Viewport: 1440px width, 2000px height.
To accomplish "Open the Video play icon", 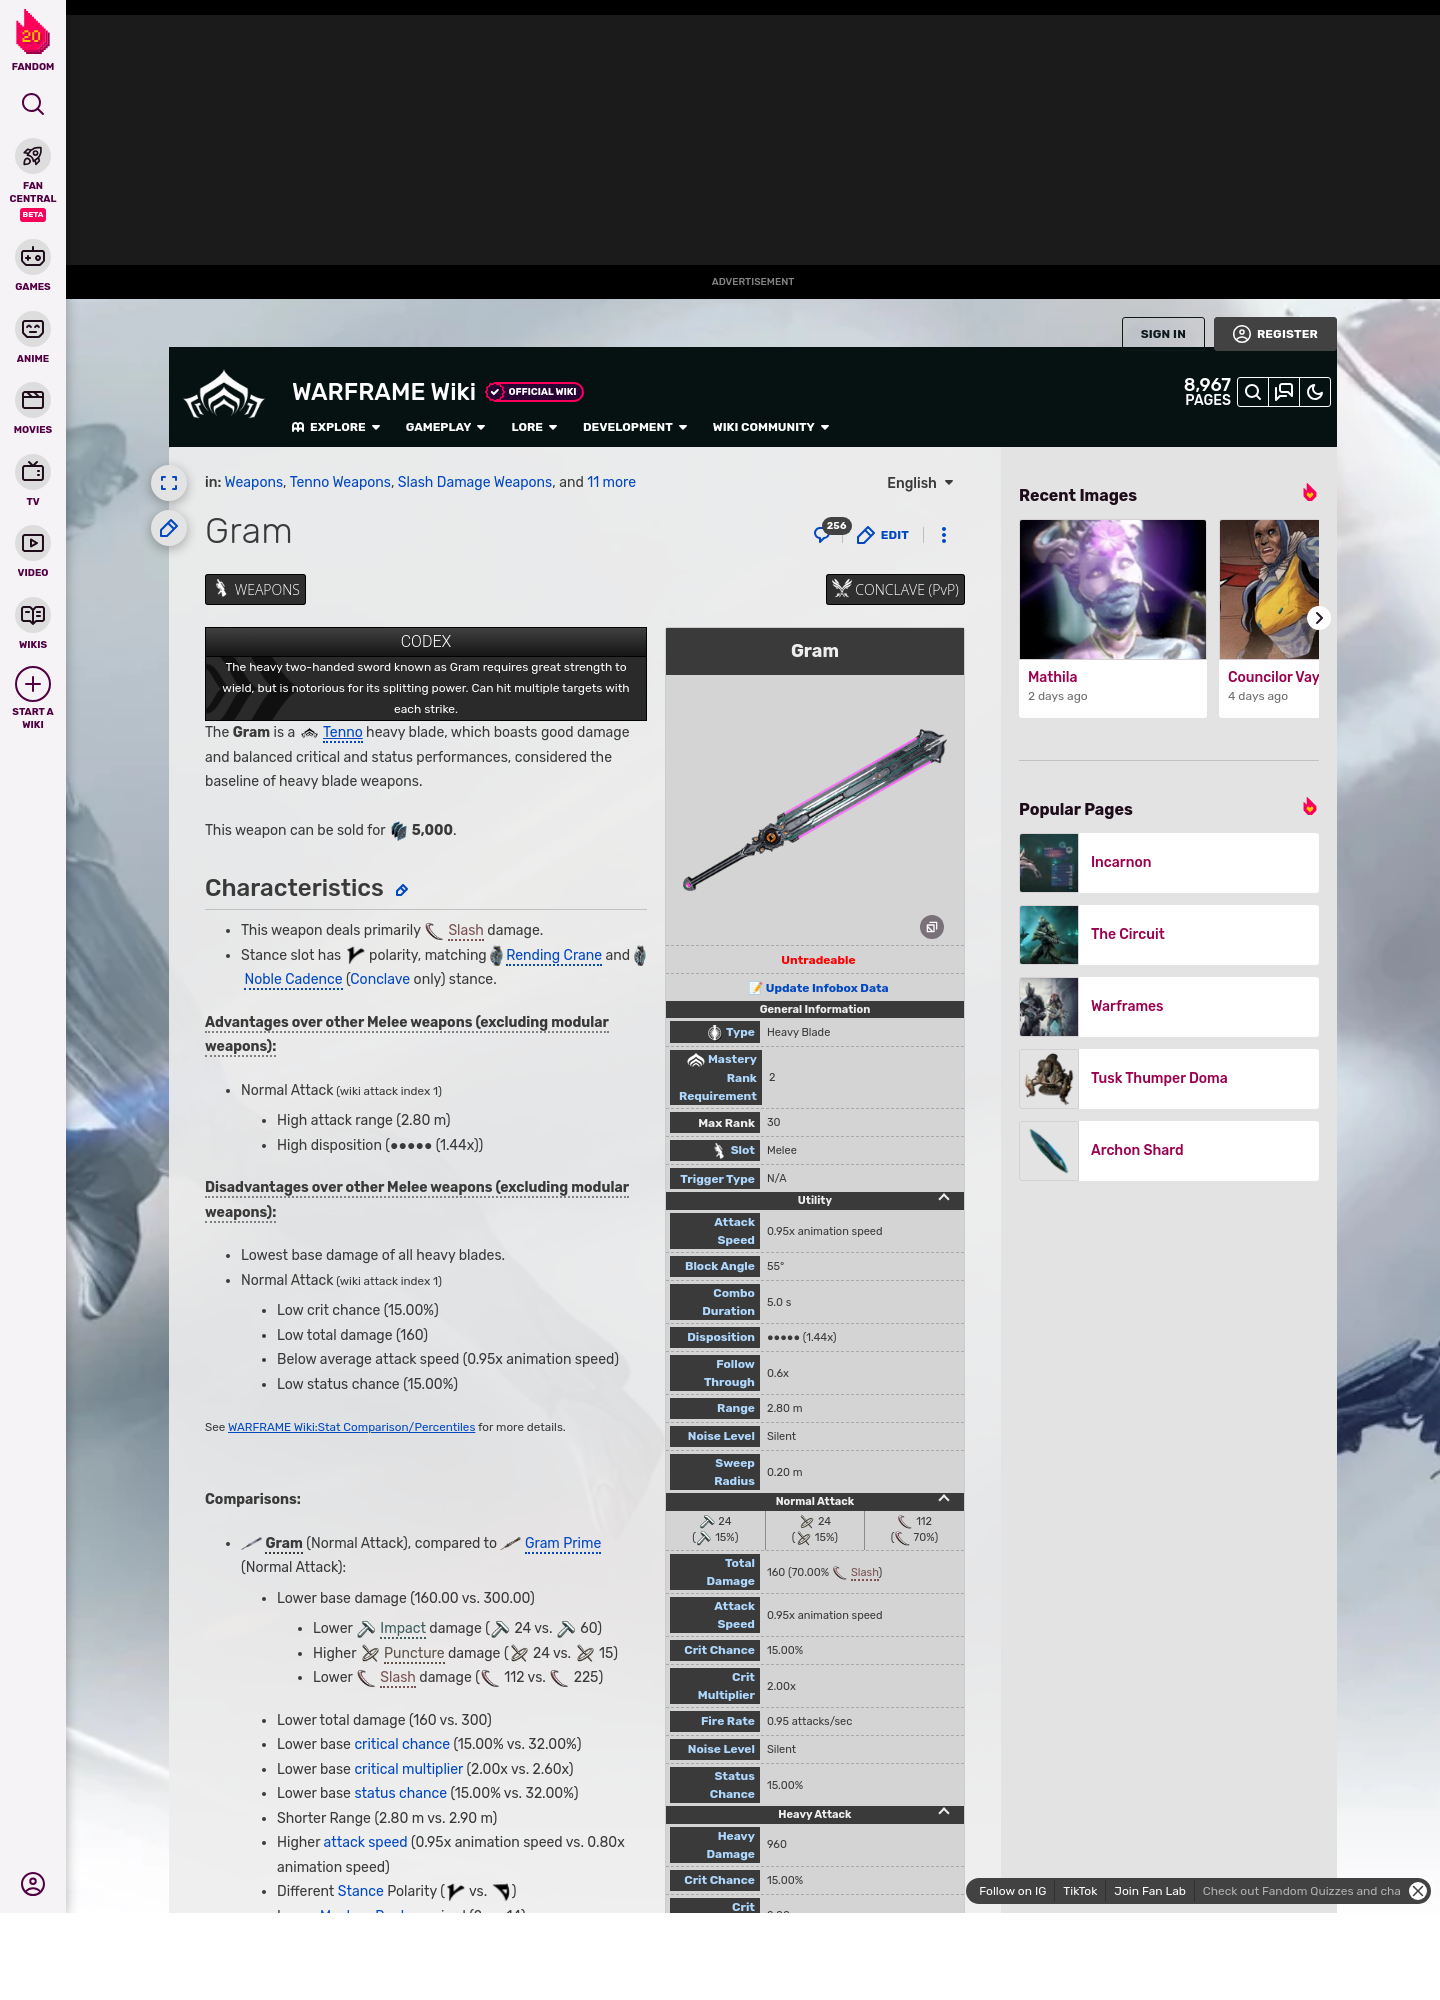I will click(33, 543).
